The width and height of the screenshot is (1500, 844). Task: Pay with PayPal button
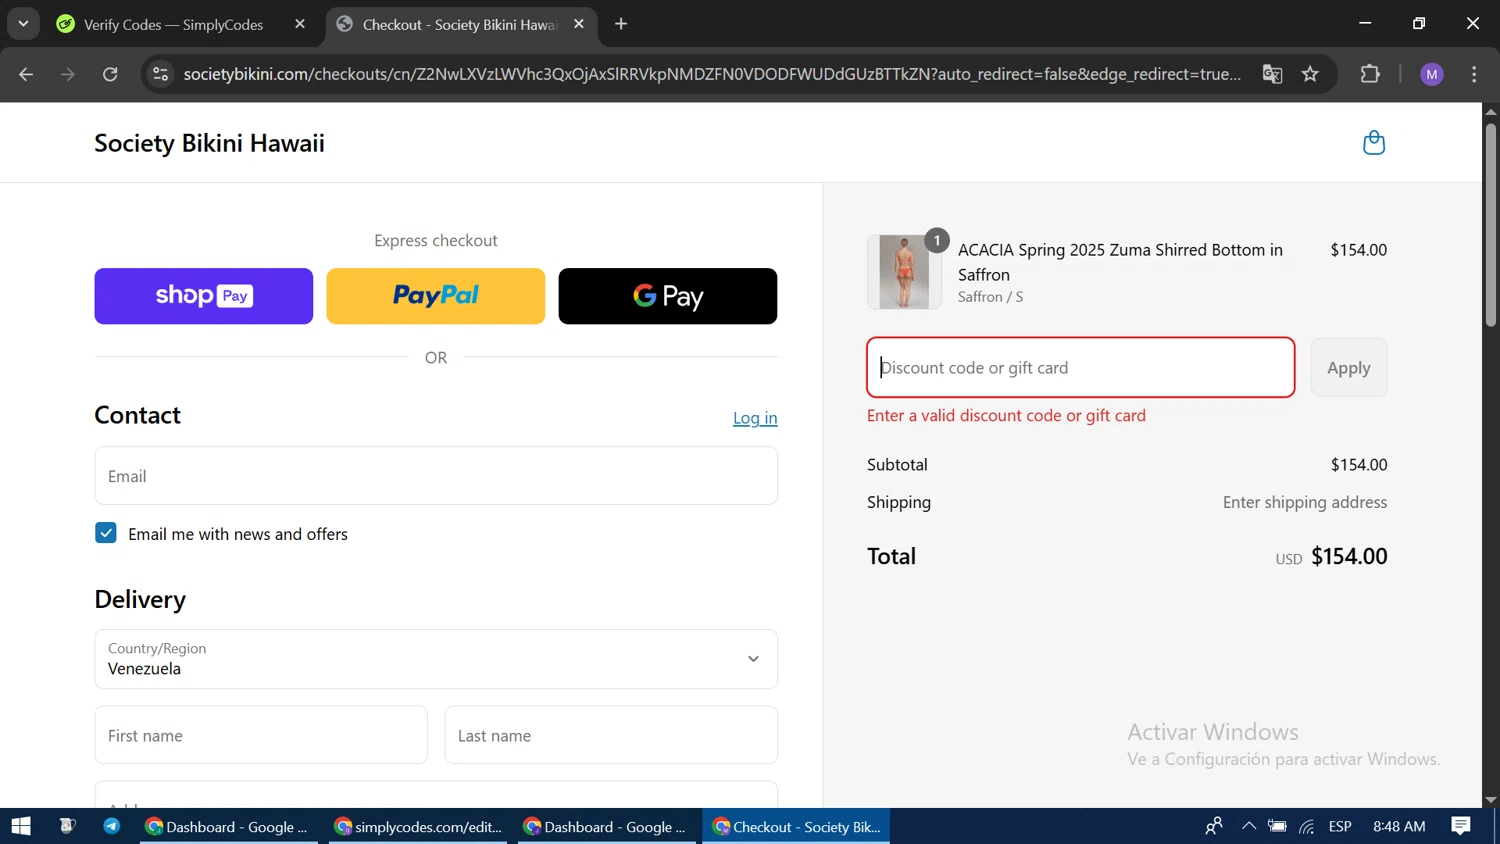[x=436, y=296]
